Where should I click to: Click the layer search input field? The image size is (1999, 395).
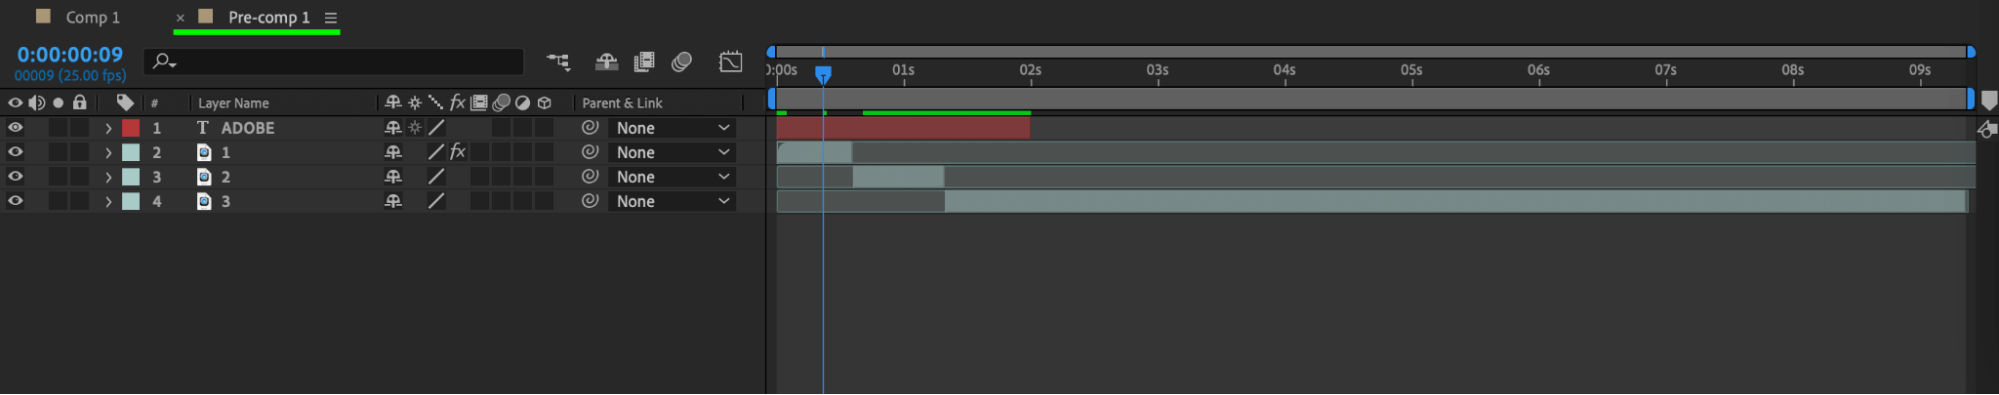[334, 62]
